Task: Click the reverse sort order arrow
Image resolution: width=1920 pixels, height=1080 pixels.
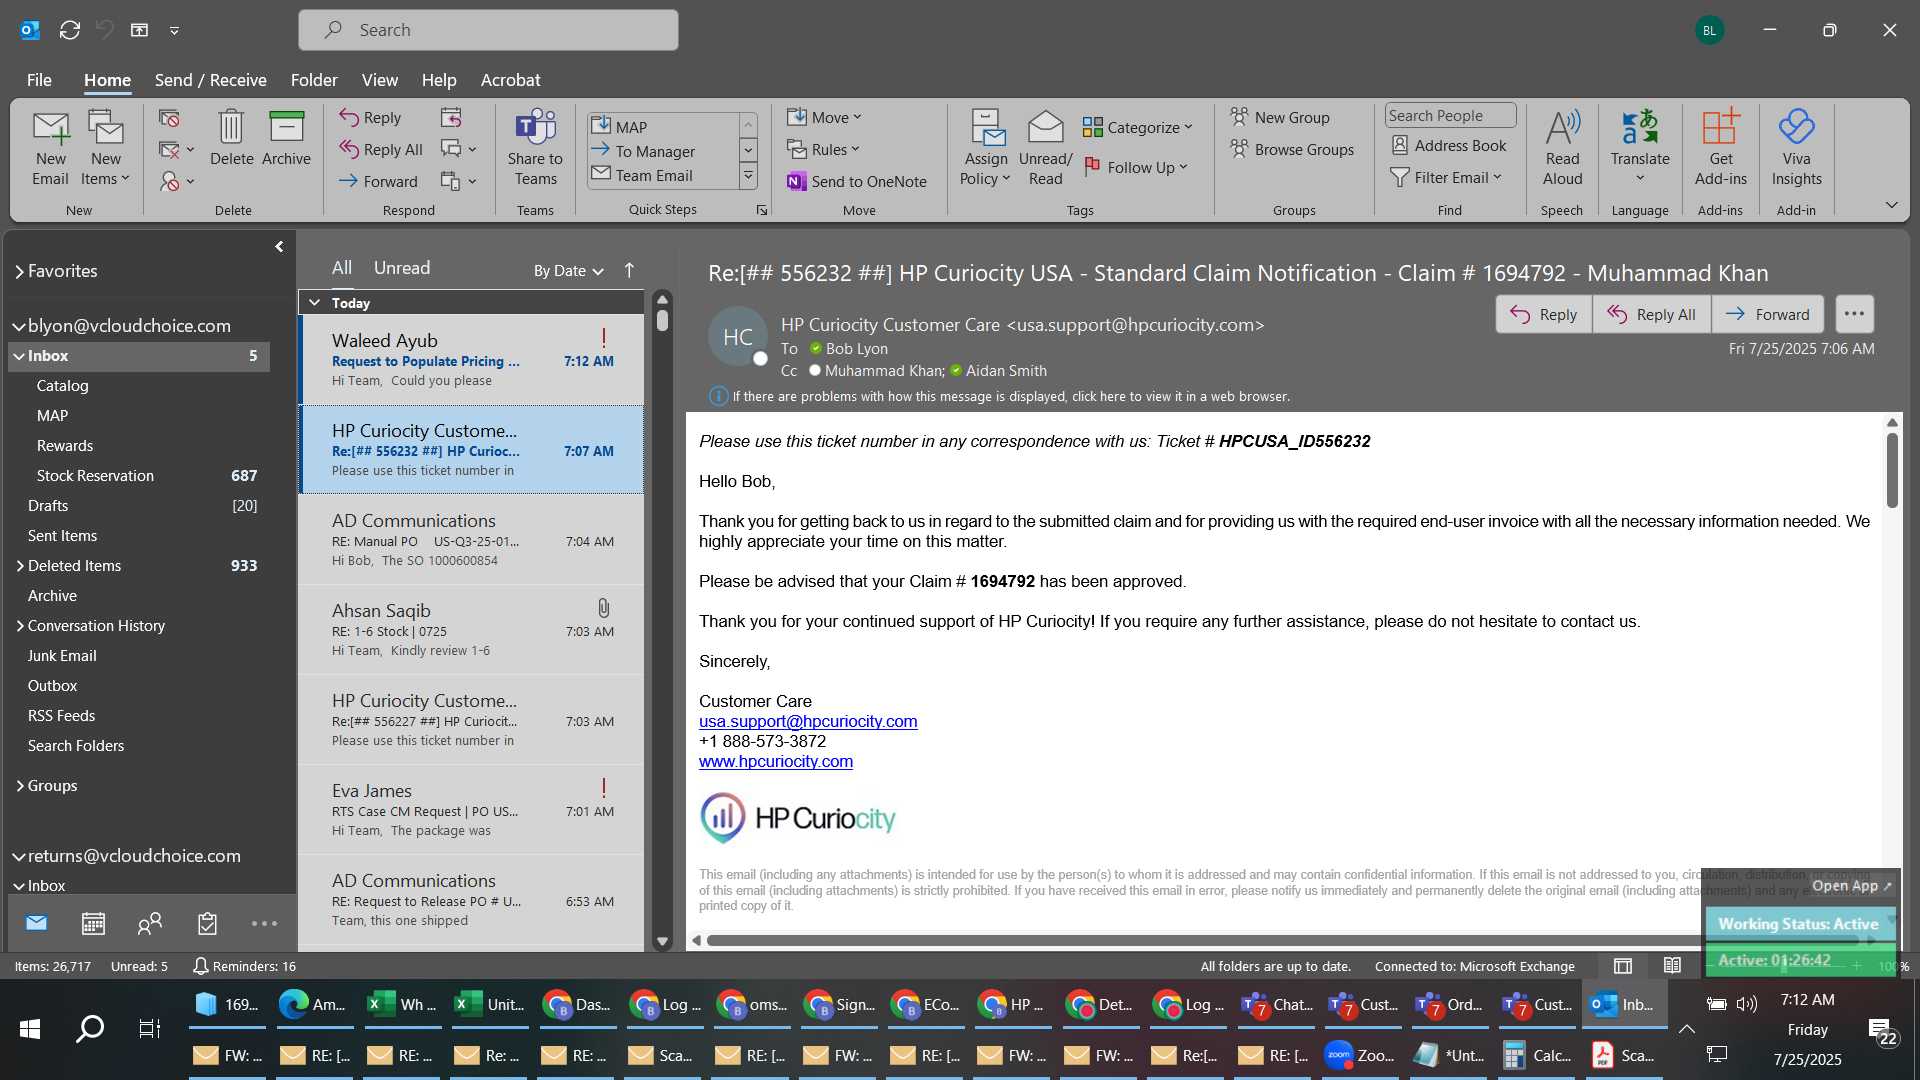Action: click(x=629, y=270)
